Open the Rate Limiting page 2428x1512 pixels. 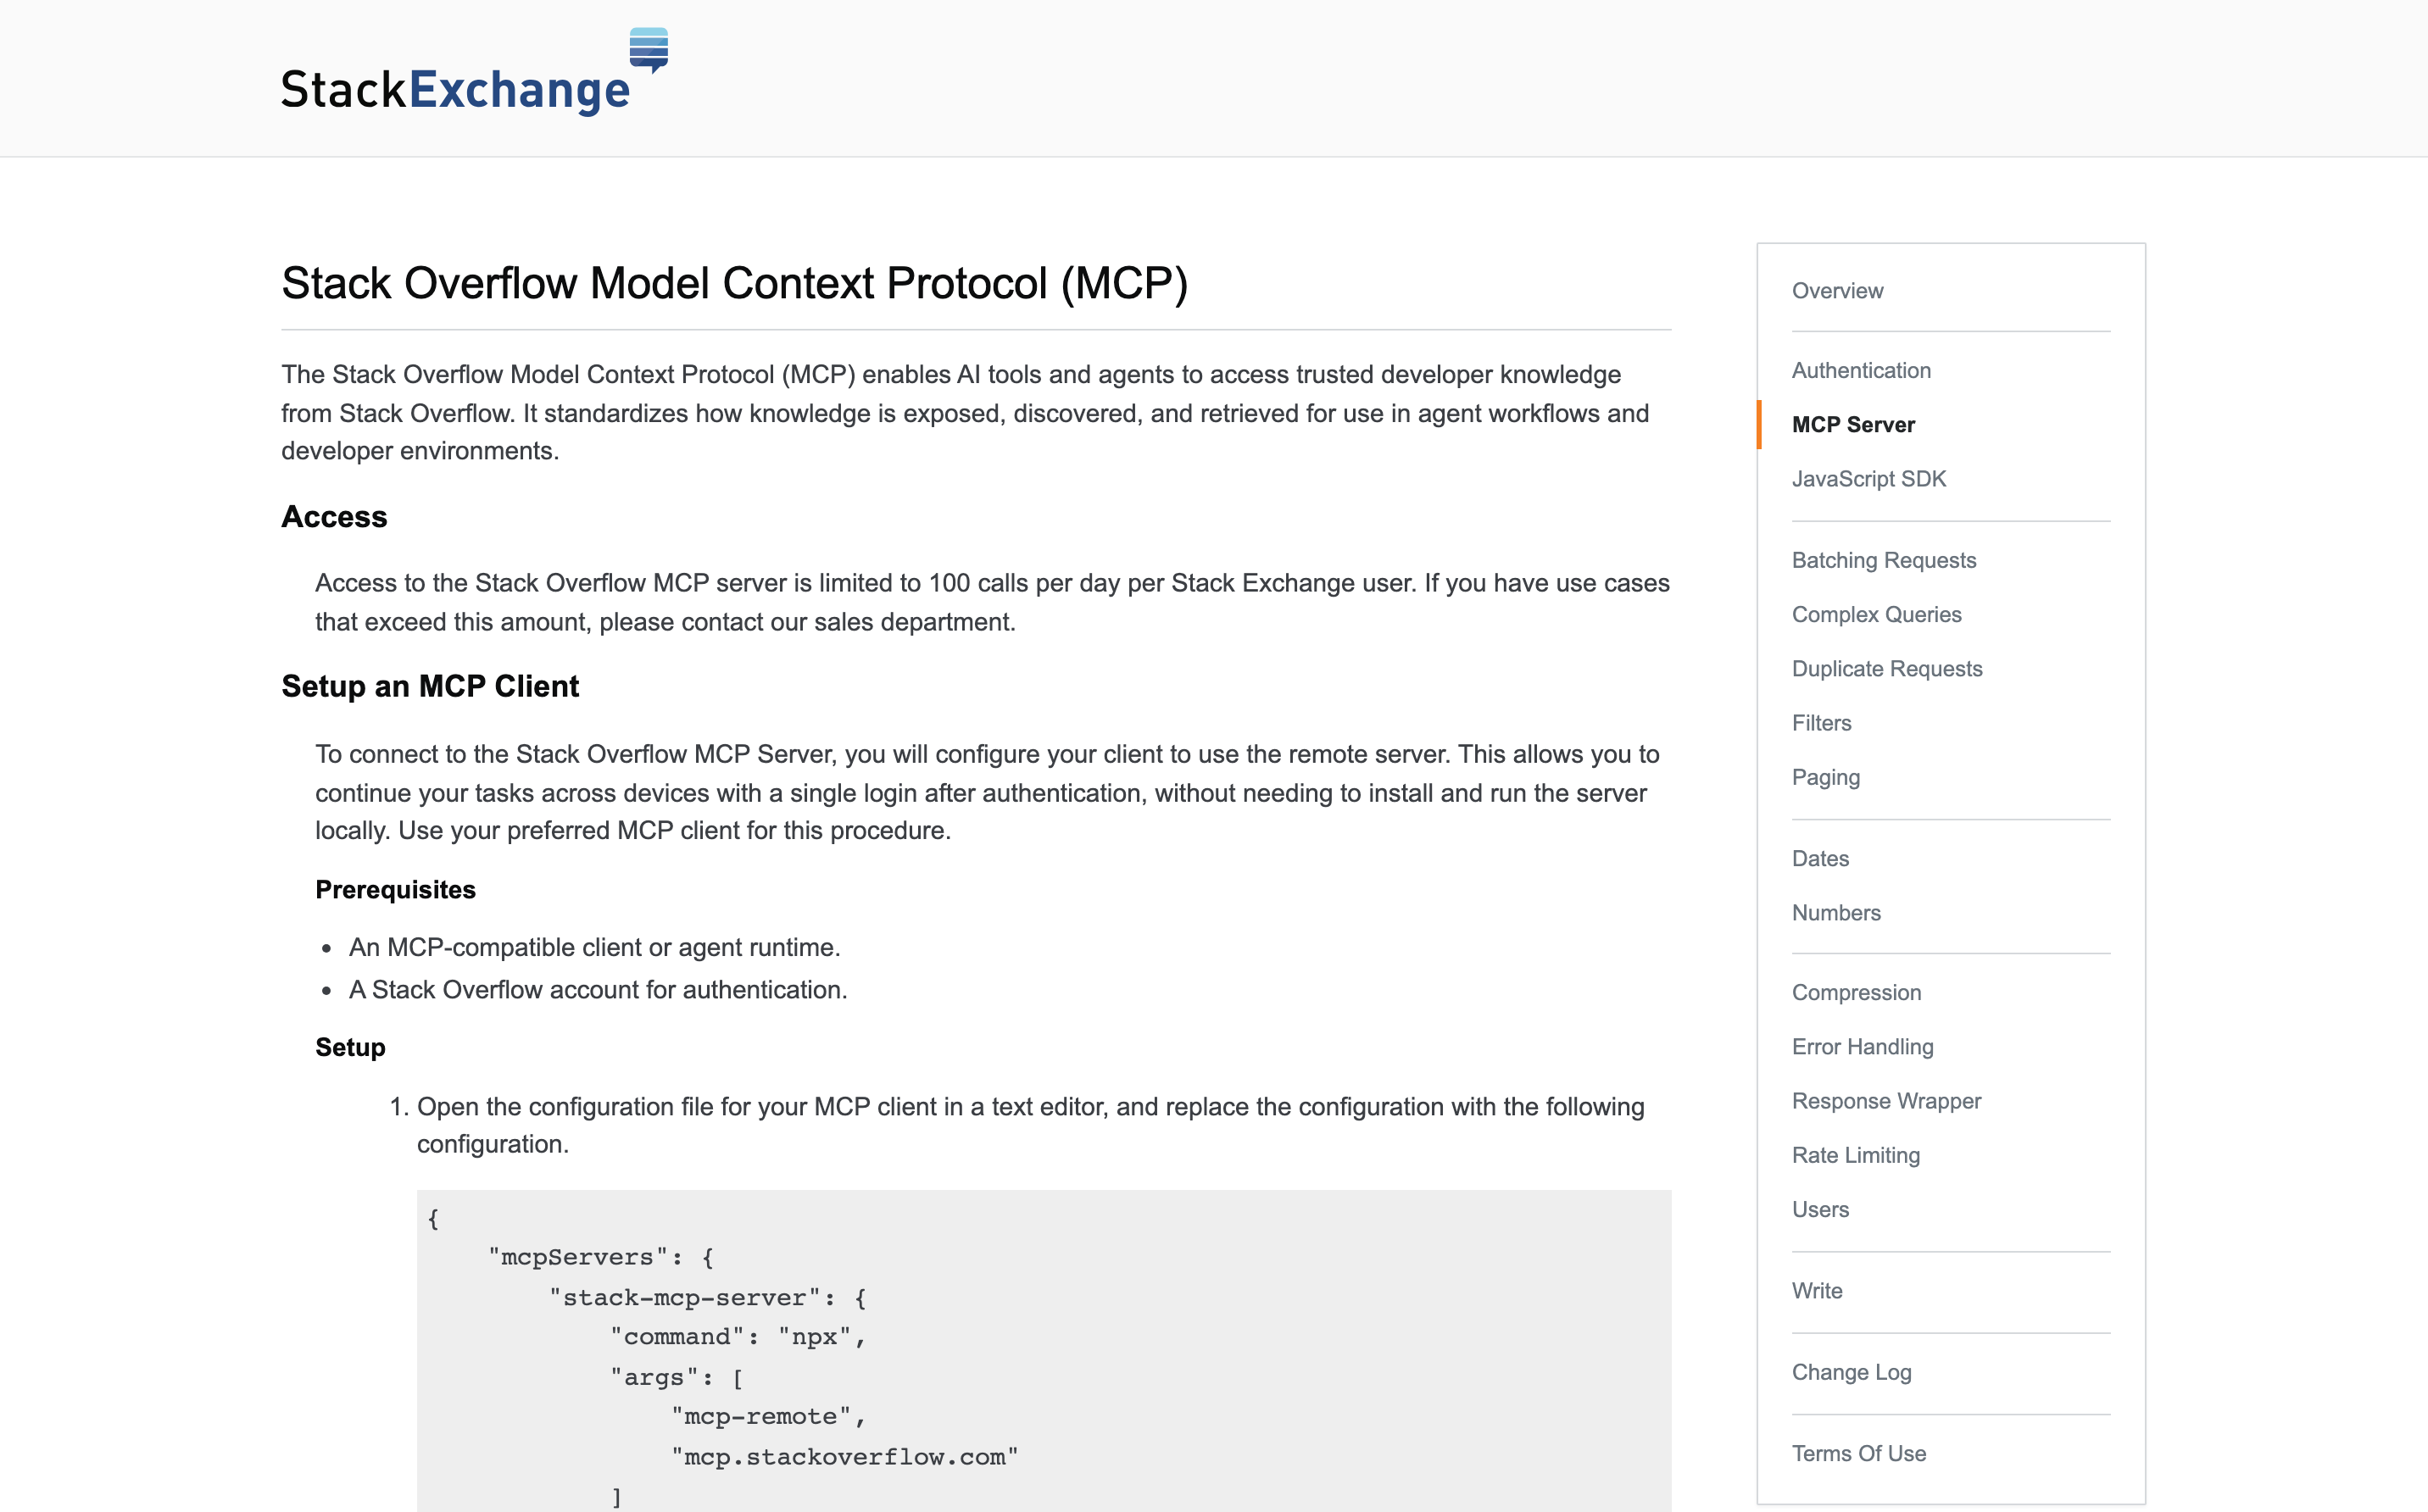coord(1855,1155)
